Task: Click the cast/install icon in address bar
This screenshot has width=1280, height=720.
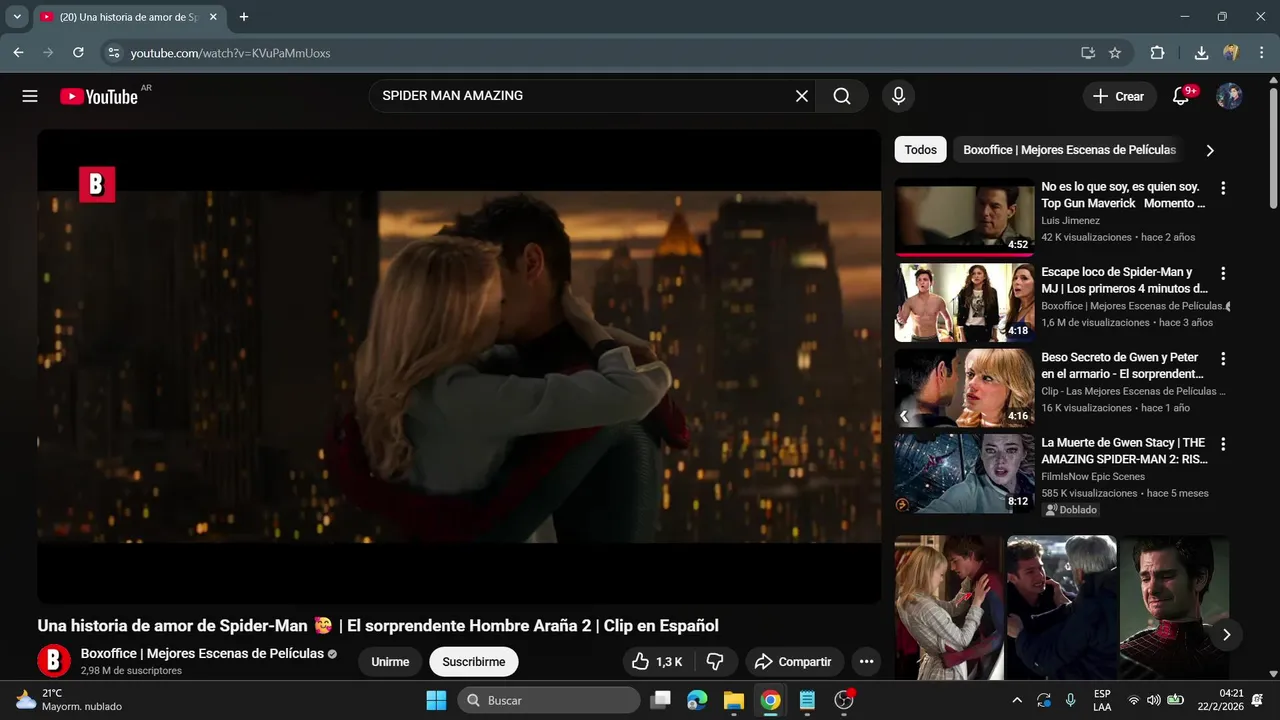Action: (1088, 53)
